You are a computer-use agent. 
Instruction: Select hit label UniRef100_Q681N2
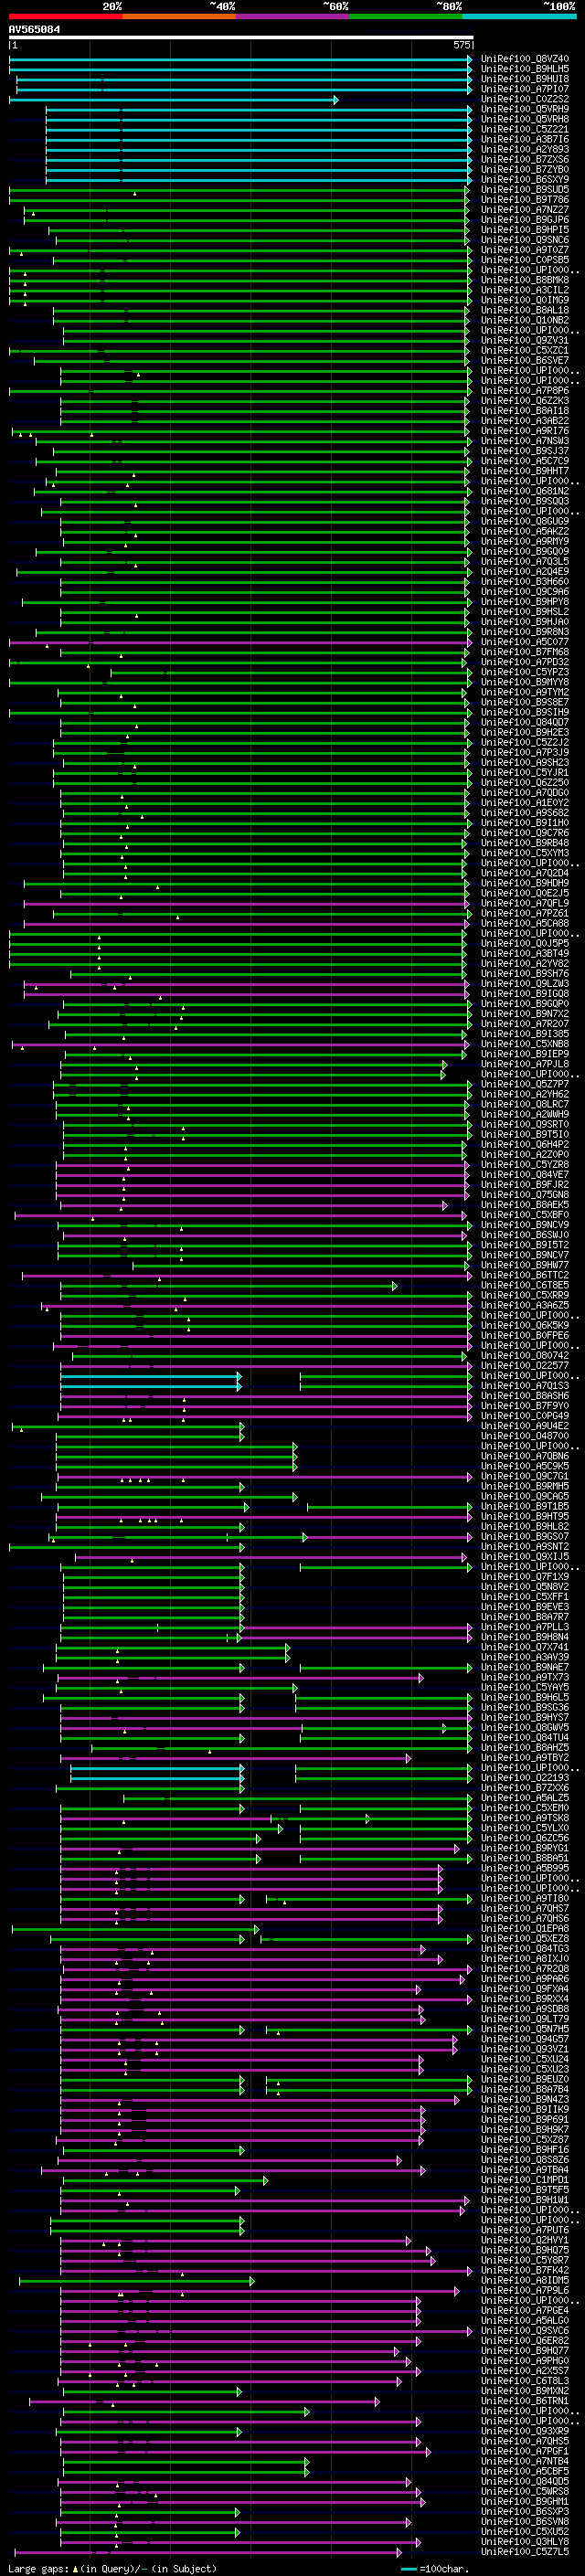click(x=525, y=492)
